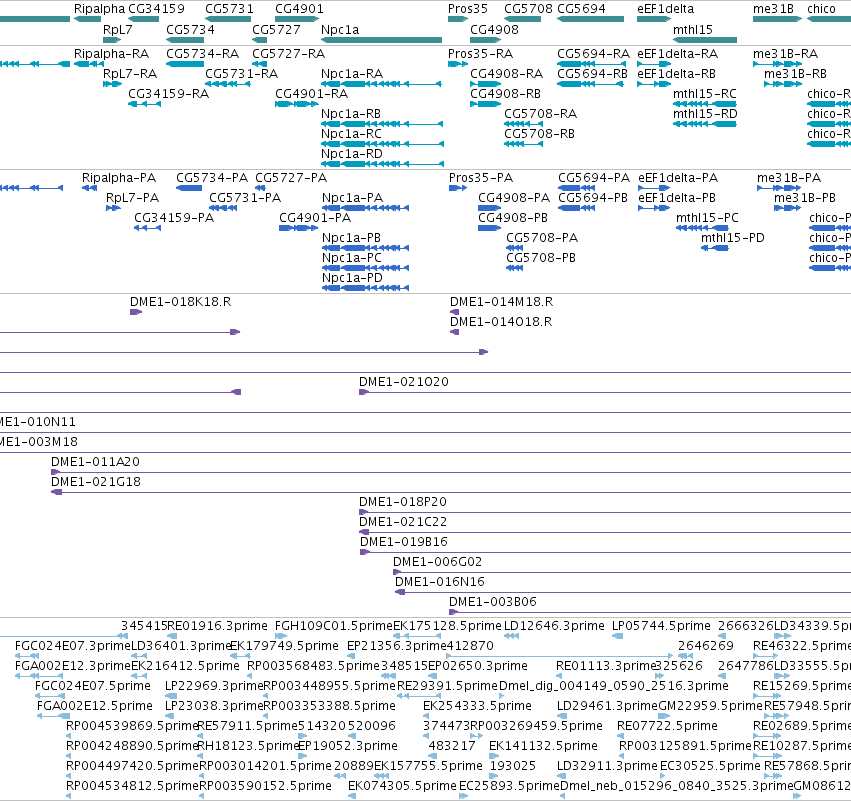851x801 pixels.
Task: Click transcript Npc1a-RD label
Action: point(352,154)
